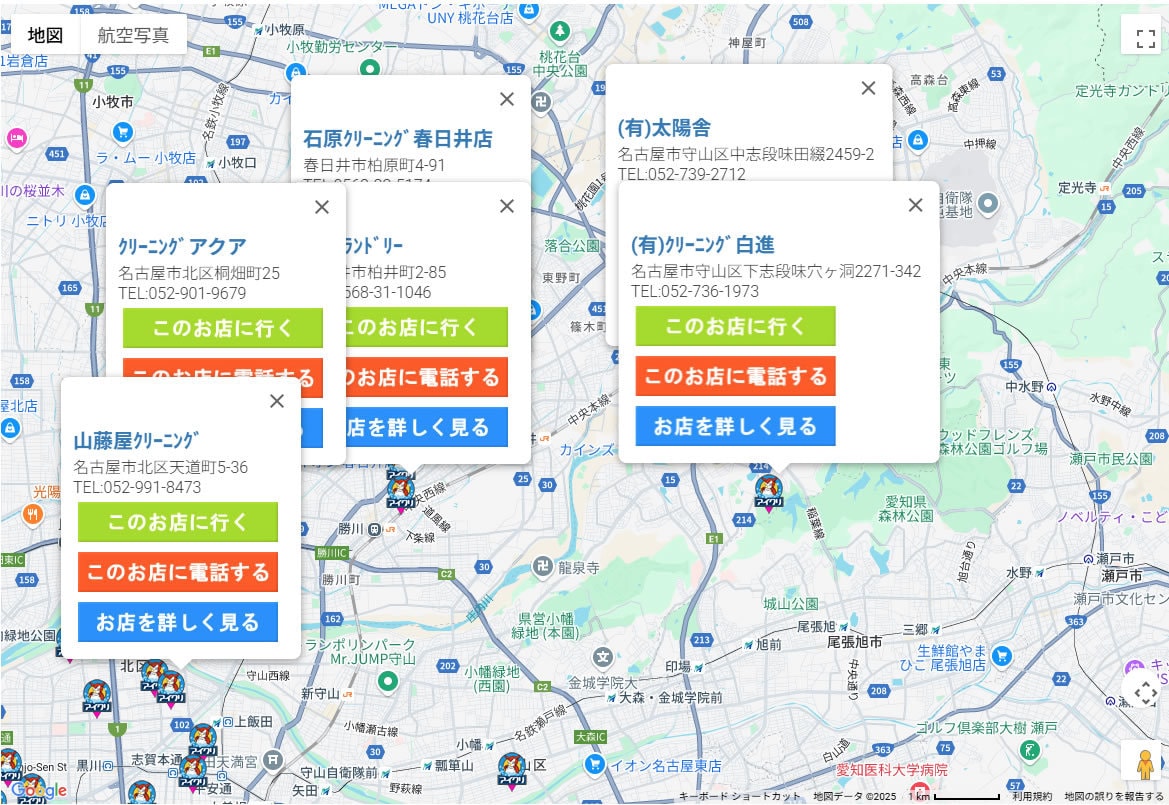Click the 石原クリーニング春日井店 shop title
1169x805 pixels.
(397, 139)
